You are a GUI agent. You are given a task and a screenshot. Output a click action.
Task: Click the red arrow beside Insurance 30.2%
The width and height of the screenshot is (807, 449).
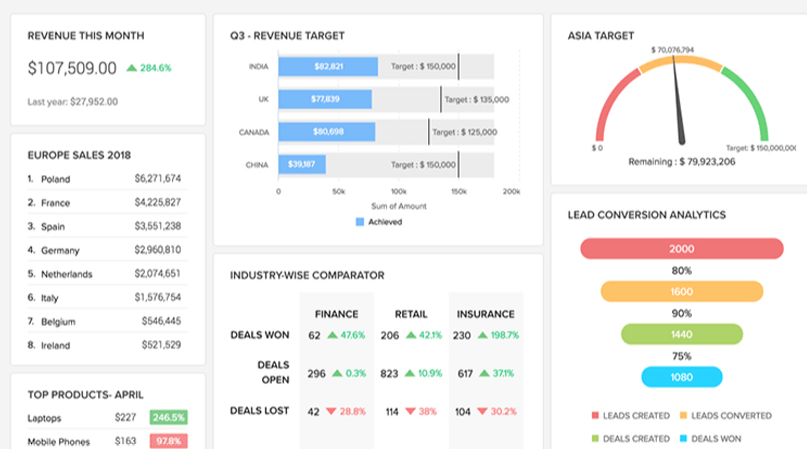tap(485, 411)
